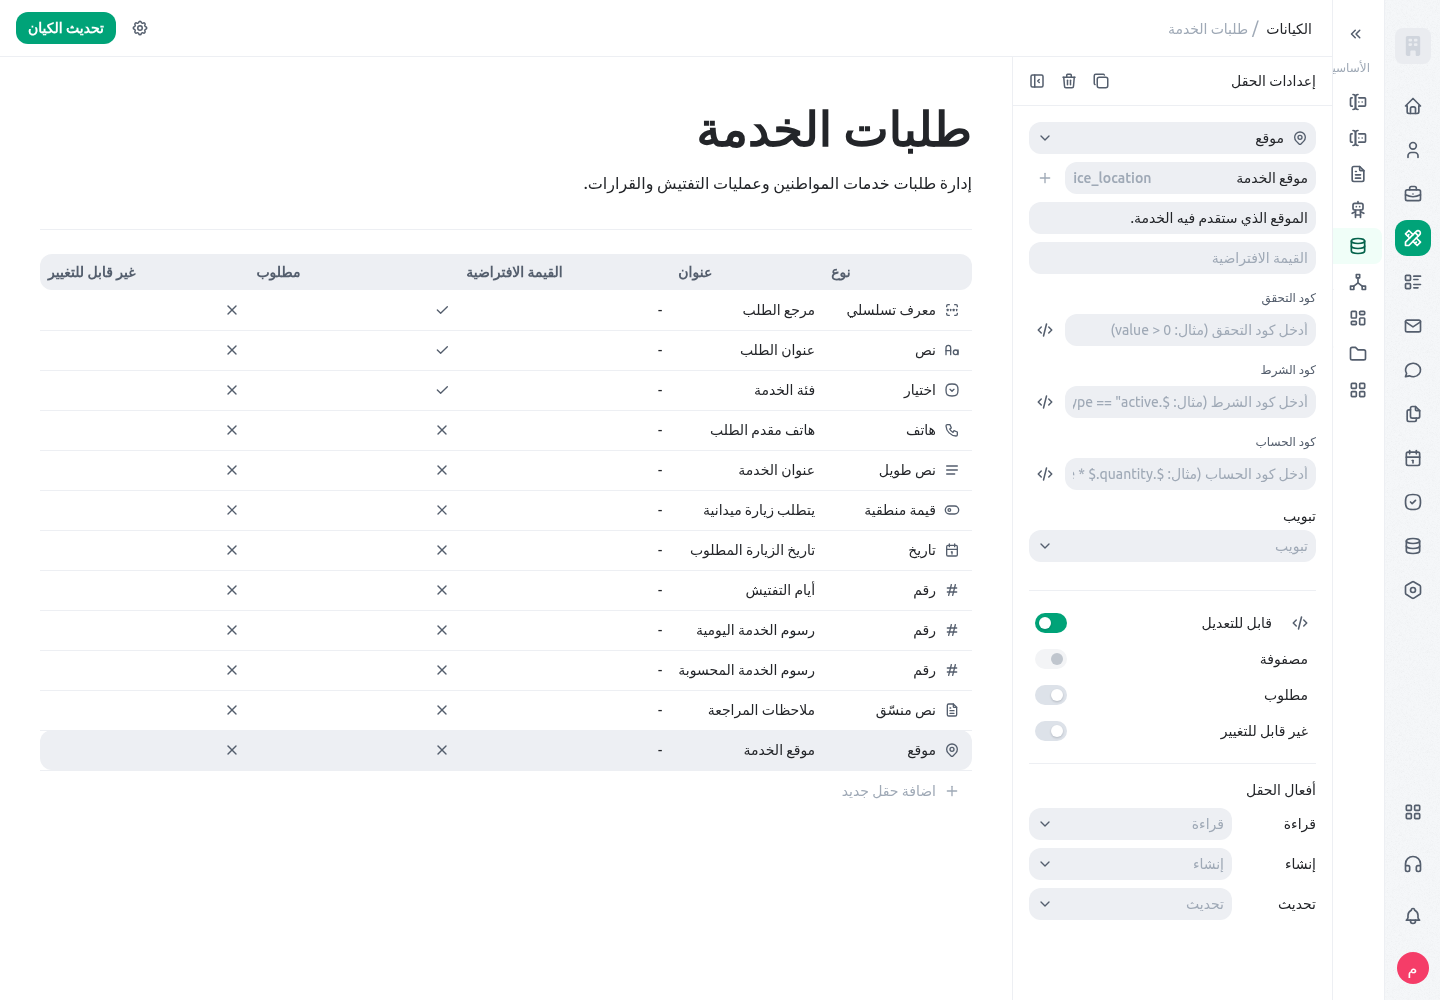Toggle غير قابل للتغيير switch
This screenshot has height=1000, width=1440.
[1051, 731]
